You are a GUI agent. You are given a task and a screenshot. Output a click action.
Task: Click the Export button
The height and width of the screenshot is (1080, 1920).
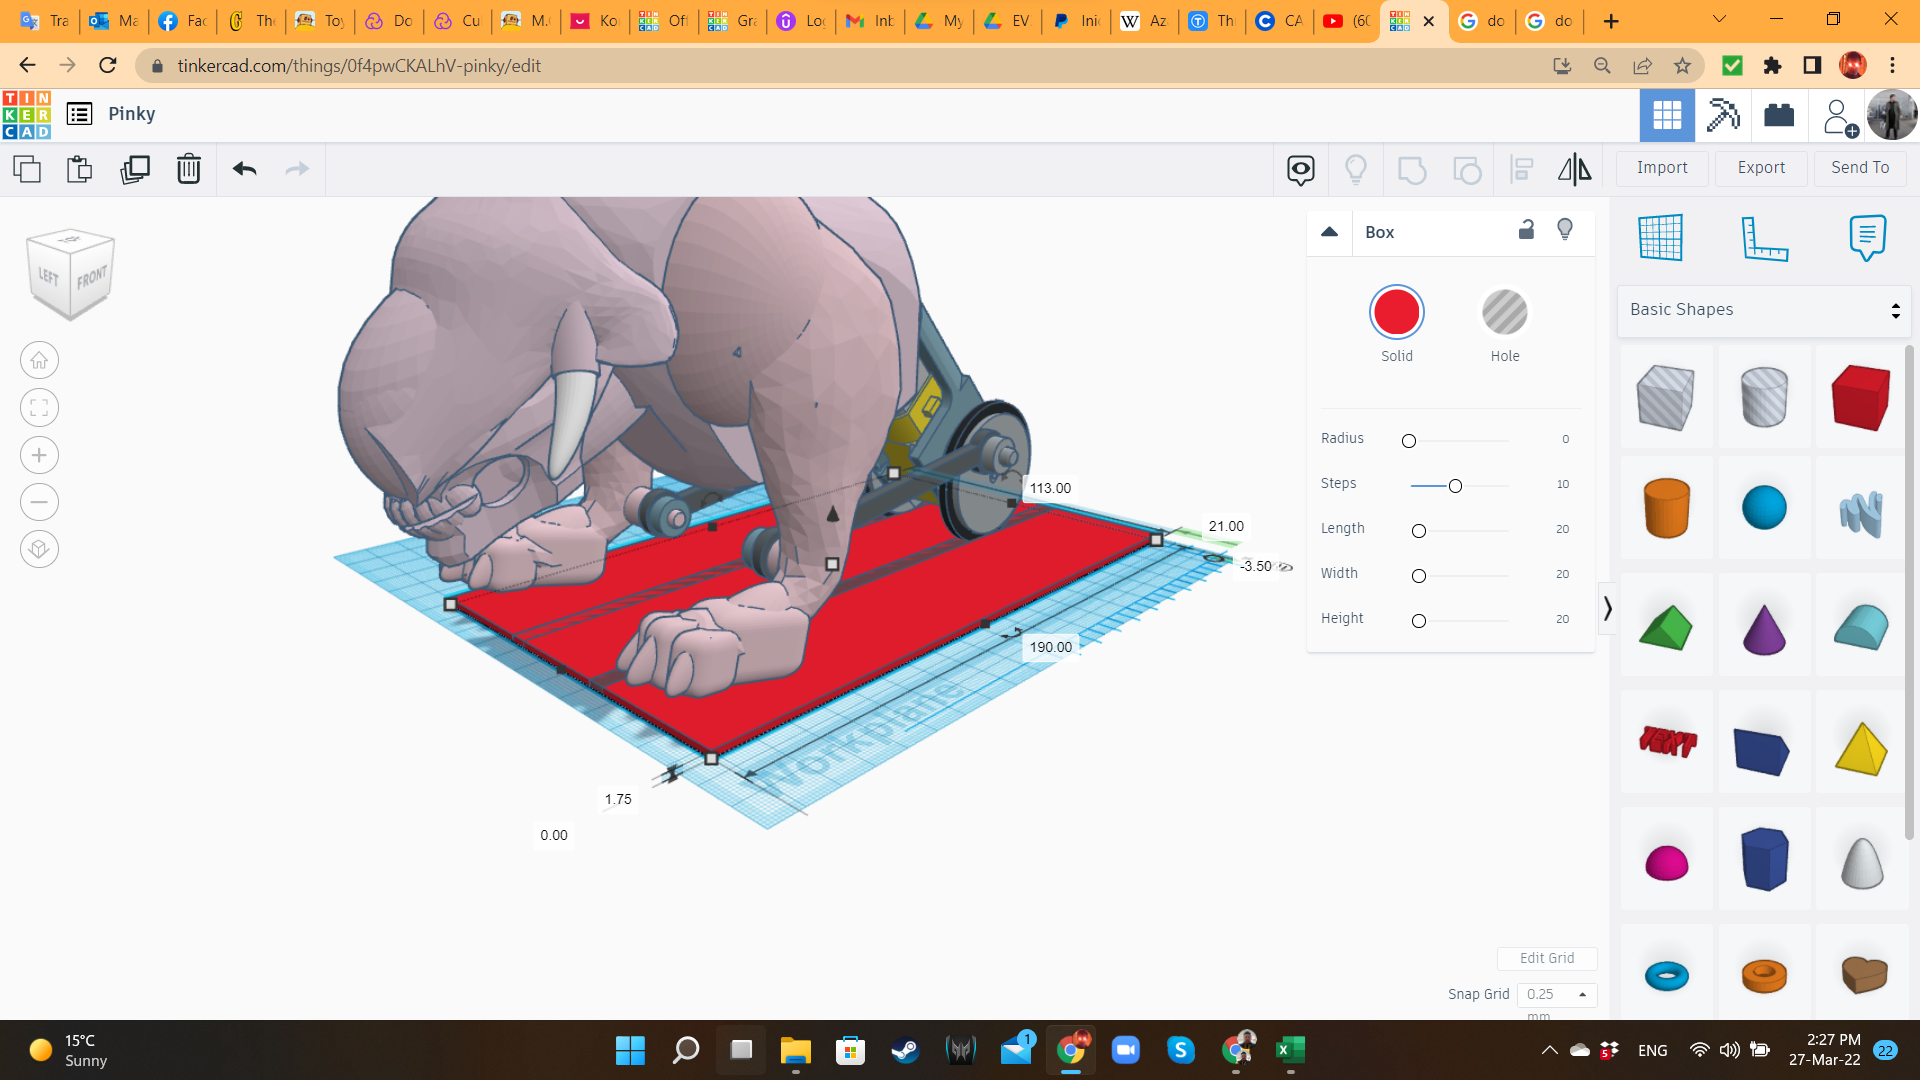click(x=1760, y=168)
